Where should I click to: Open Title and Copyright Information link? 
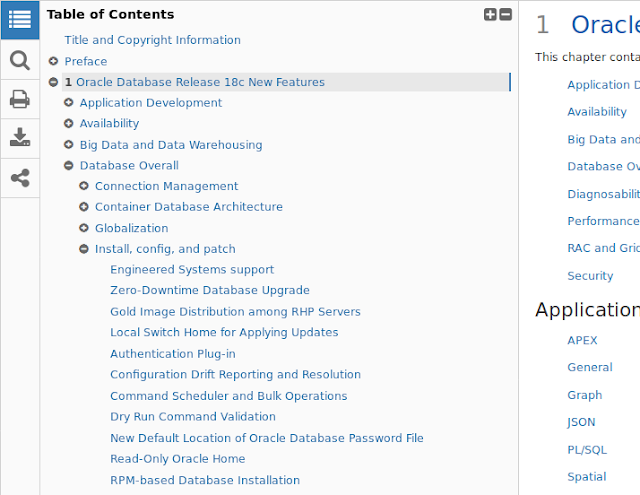(x=152, y=40)
